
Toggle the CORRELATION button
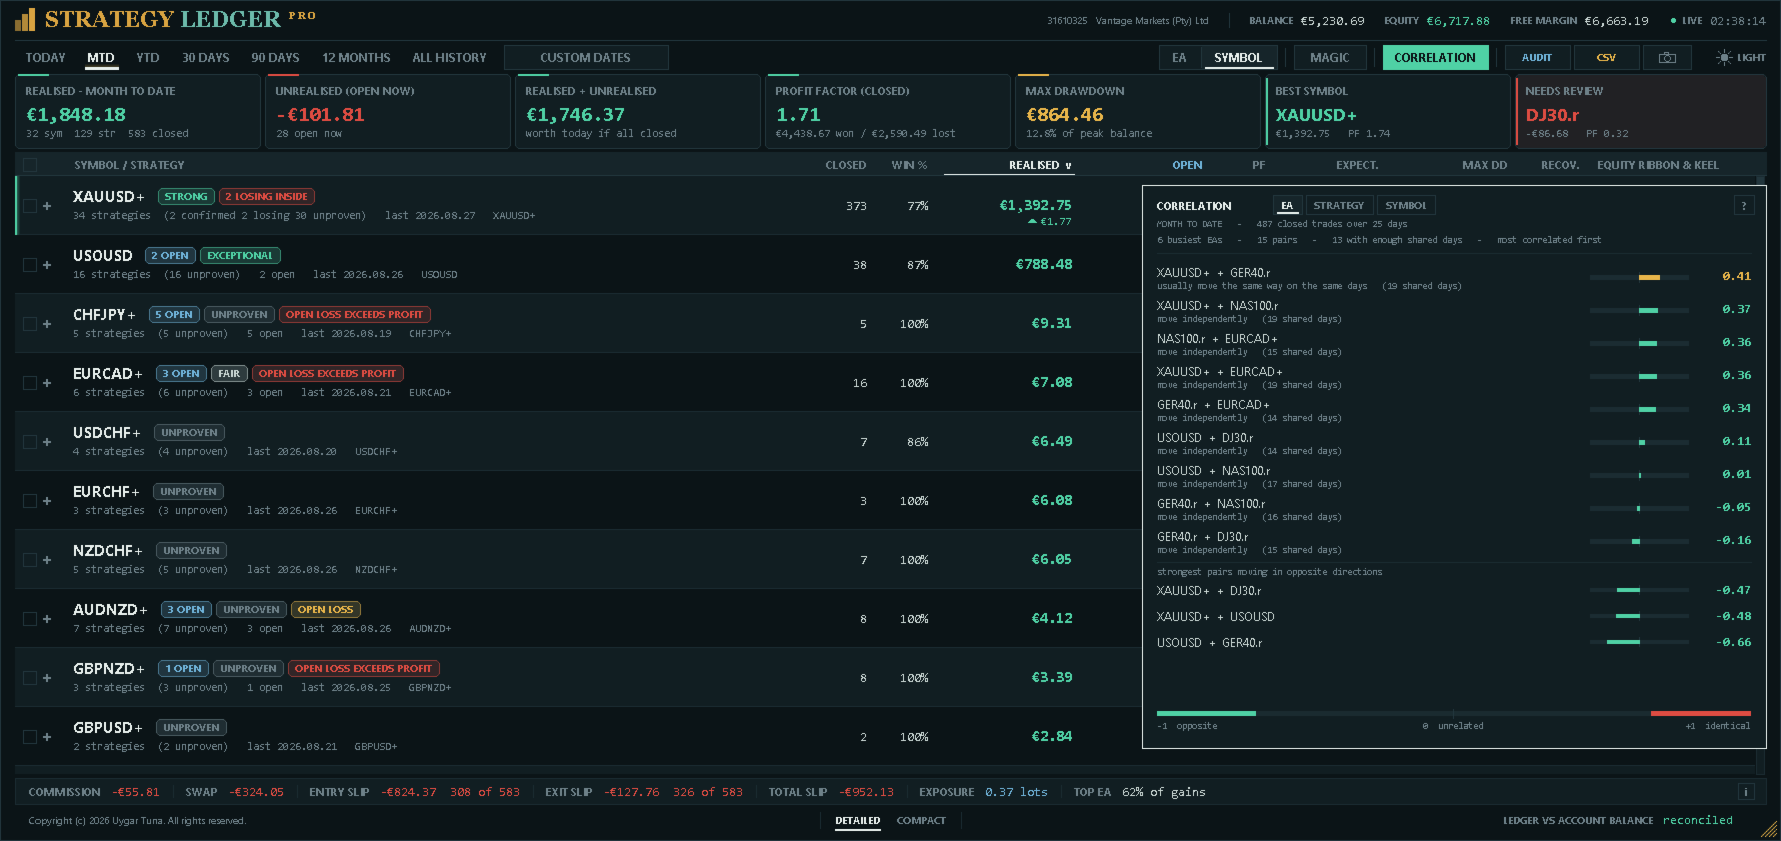click(1435, 58)
